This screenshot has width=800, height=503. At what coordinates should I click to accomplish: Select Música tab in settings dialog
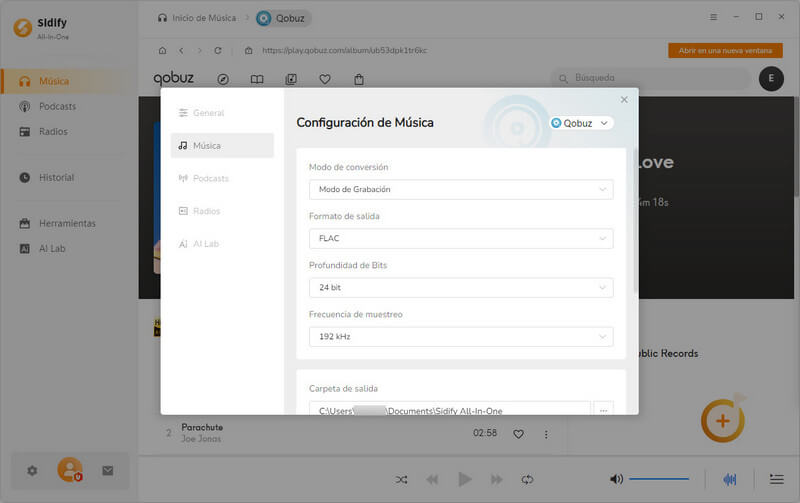click(222, 145)
